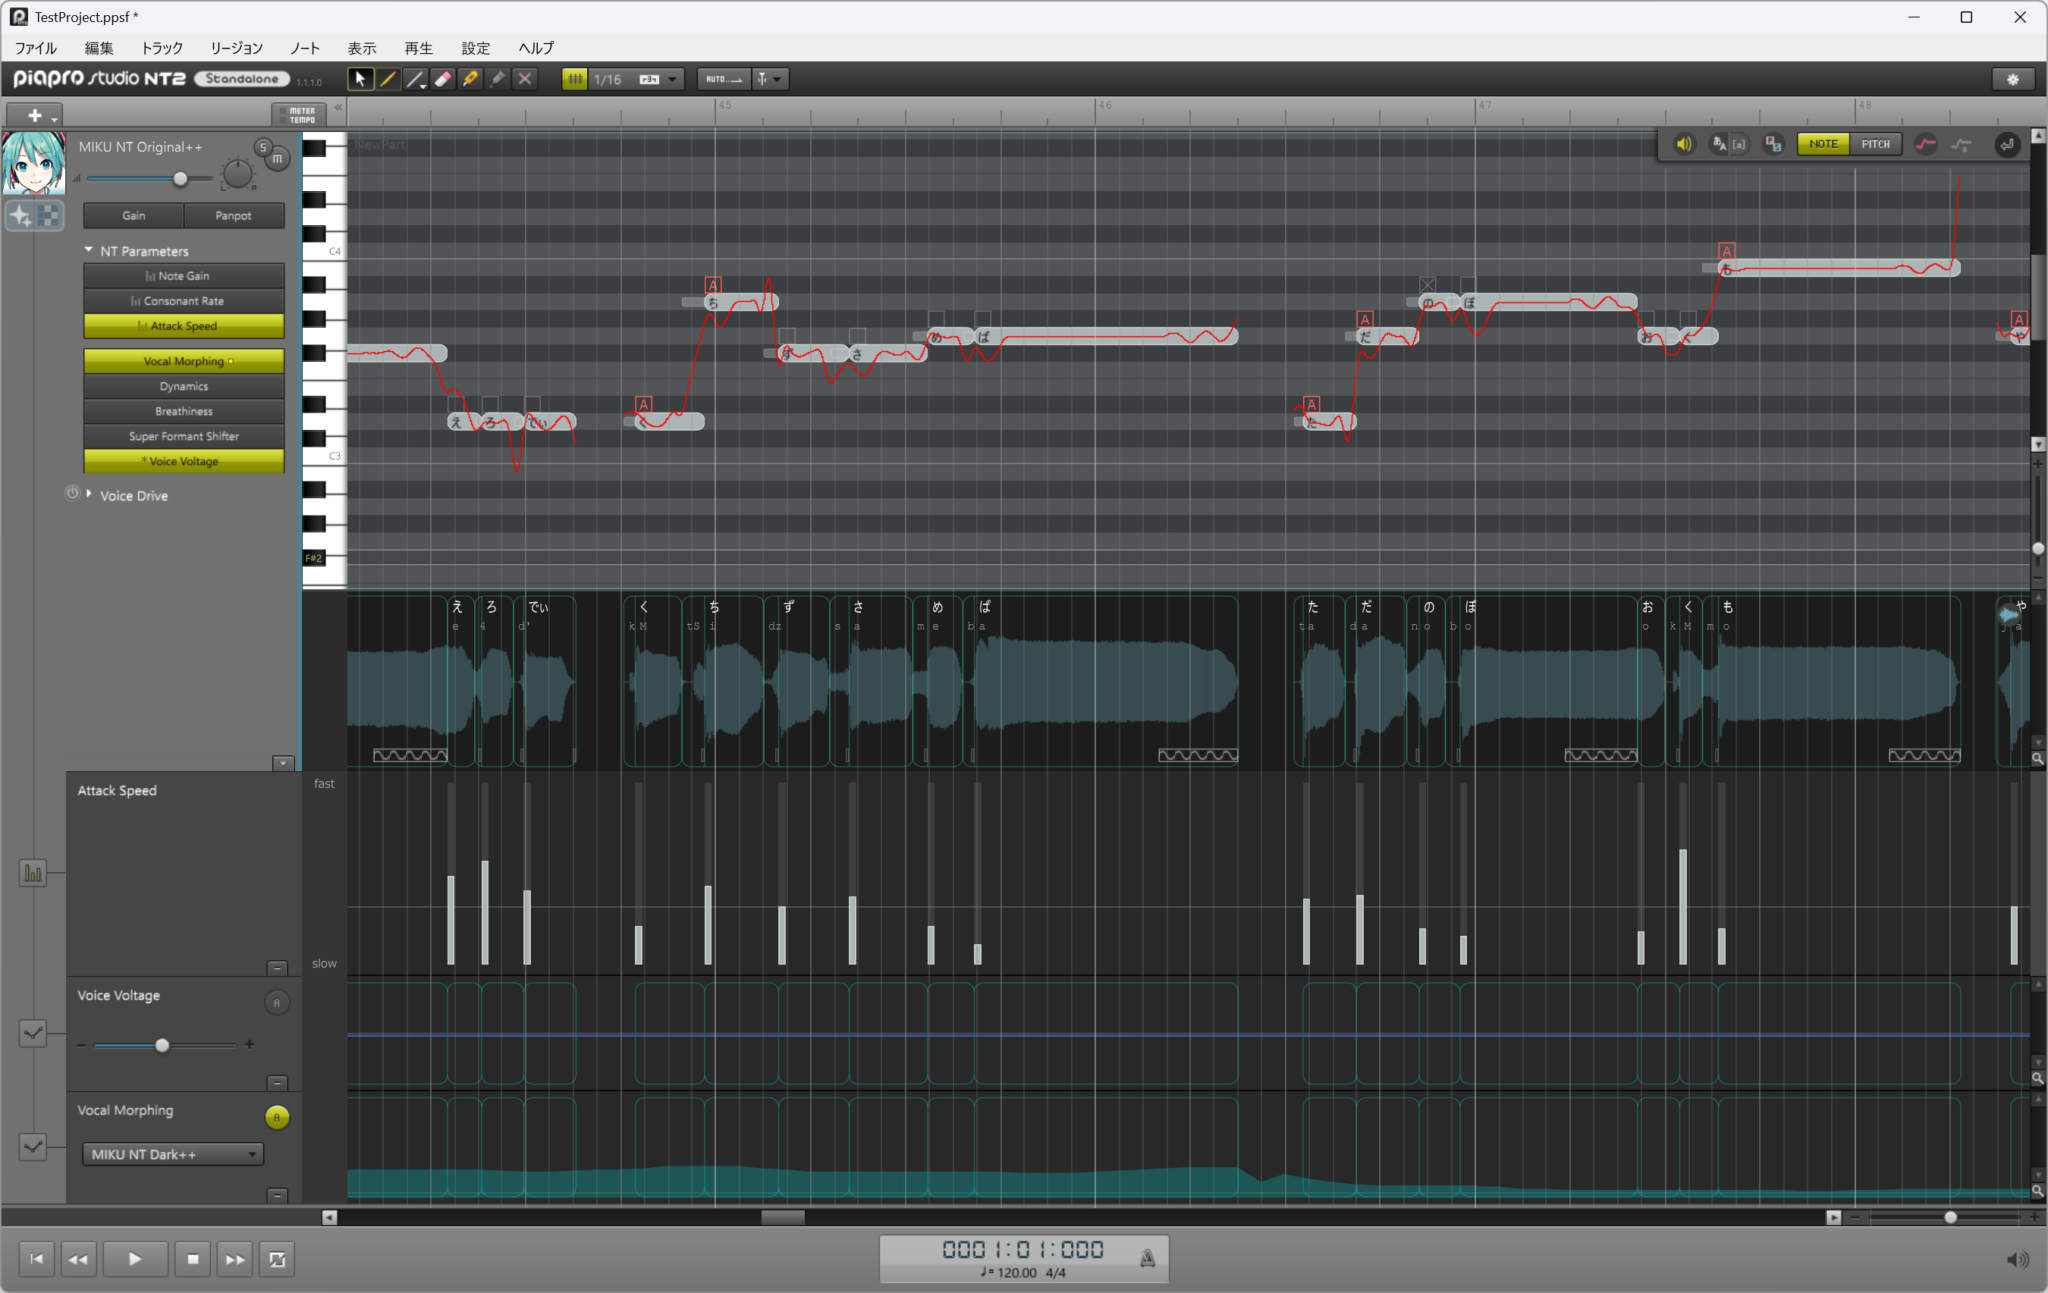
Task: Toggle the yellow grid snap button
Action: (x=574, y=79)
